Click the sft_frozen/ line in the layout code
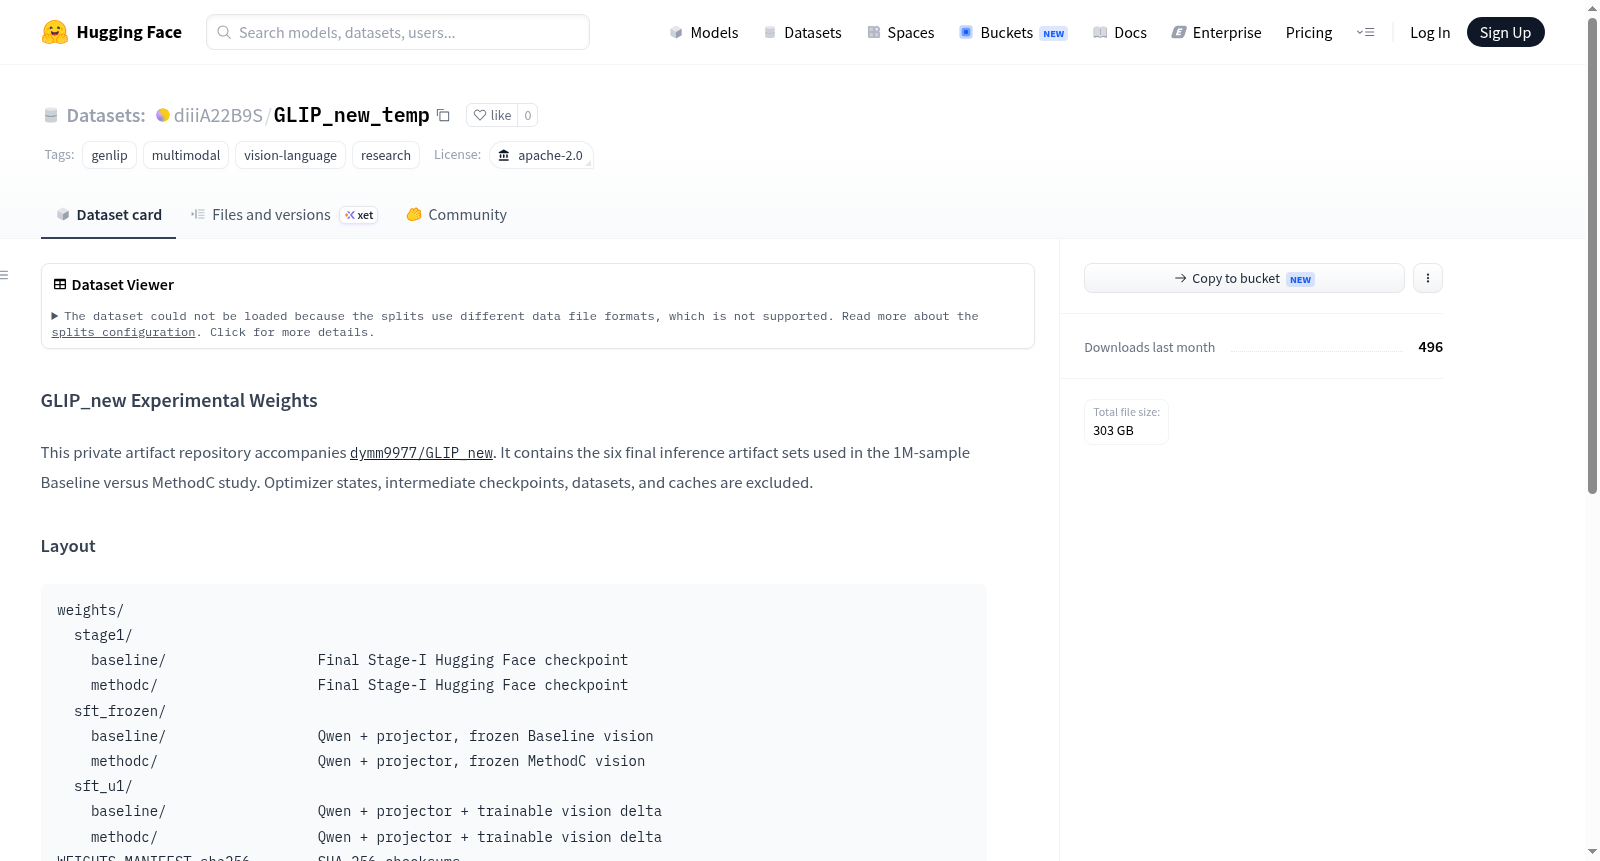Screen dimensions: 1600x861 [120, 711]
